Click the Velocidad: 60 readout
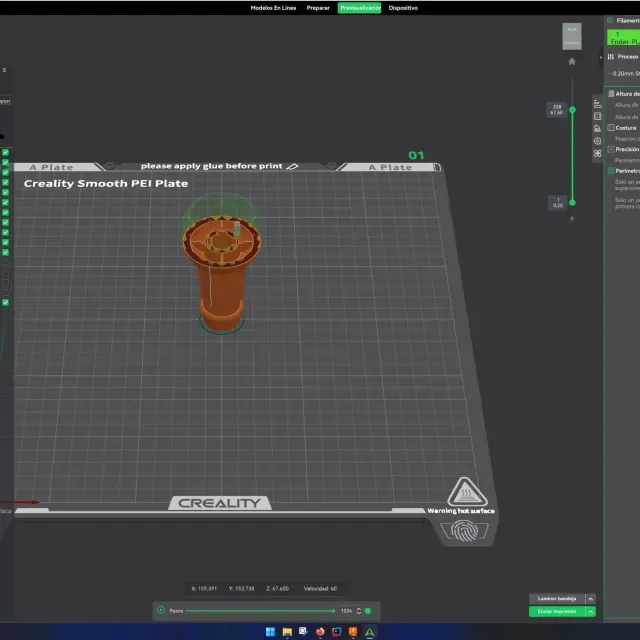640x640 pixels. coord(320,589)
